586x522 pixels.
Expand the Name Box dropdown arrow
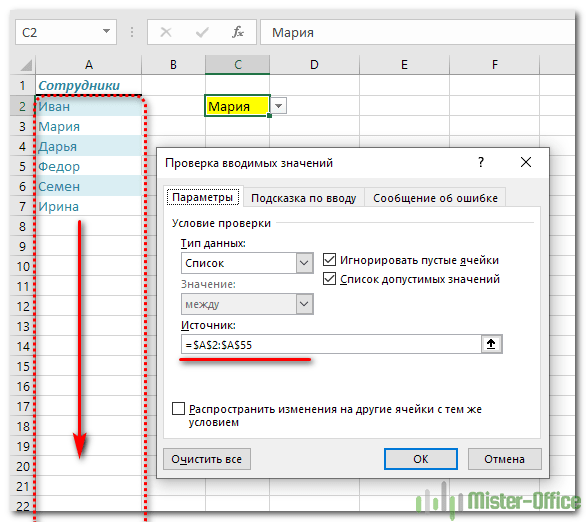[107, 31]
